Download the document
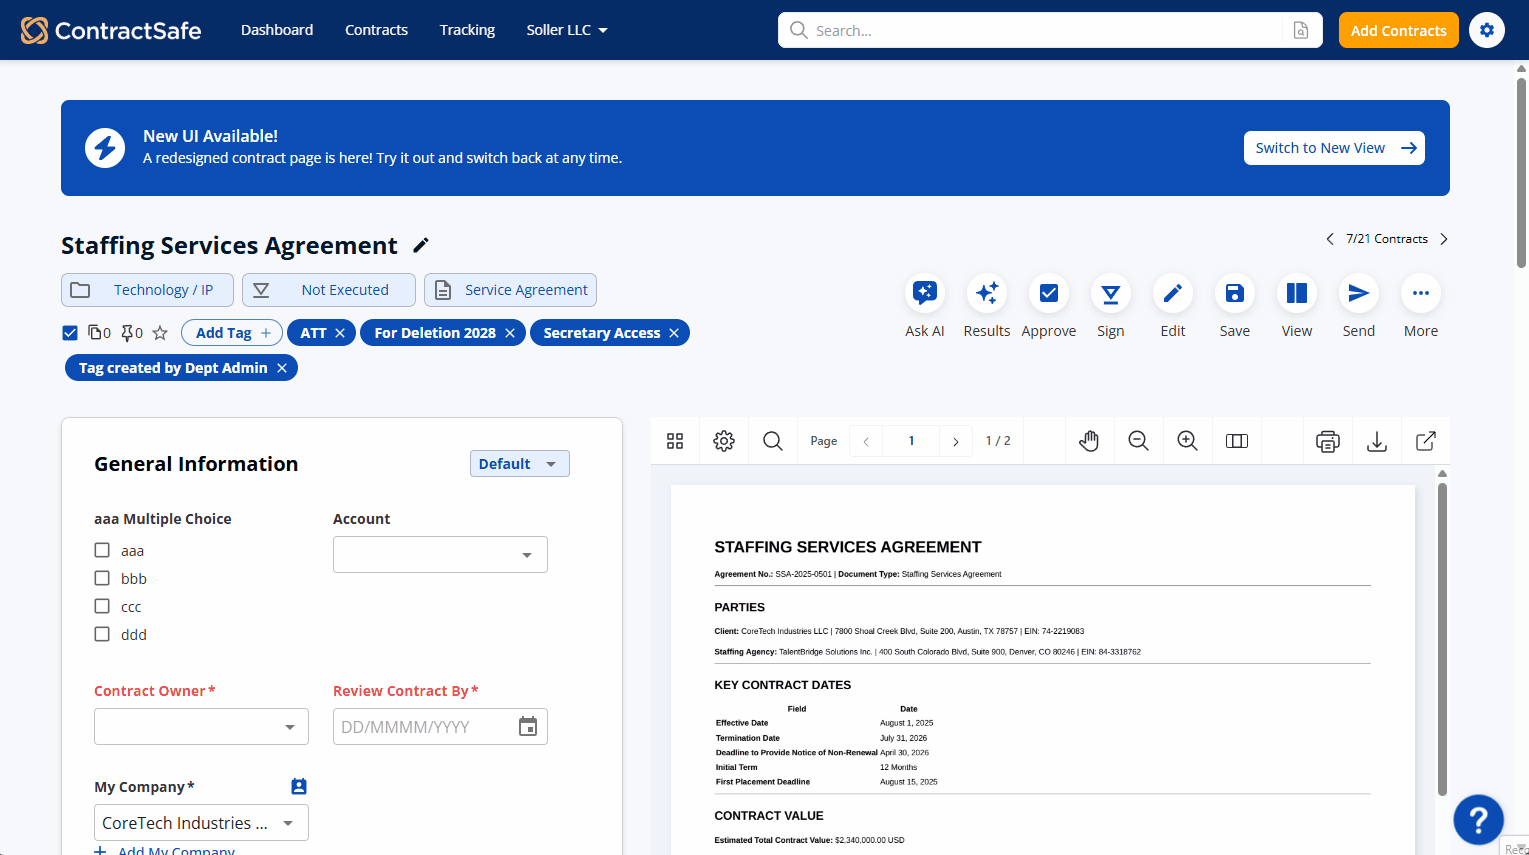The width and height of the screenshot is (1529, 855). 1377,441
